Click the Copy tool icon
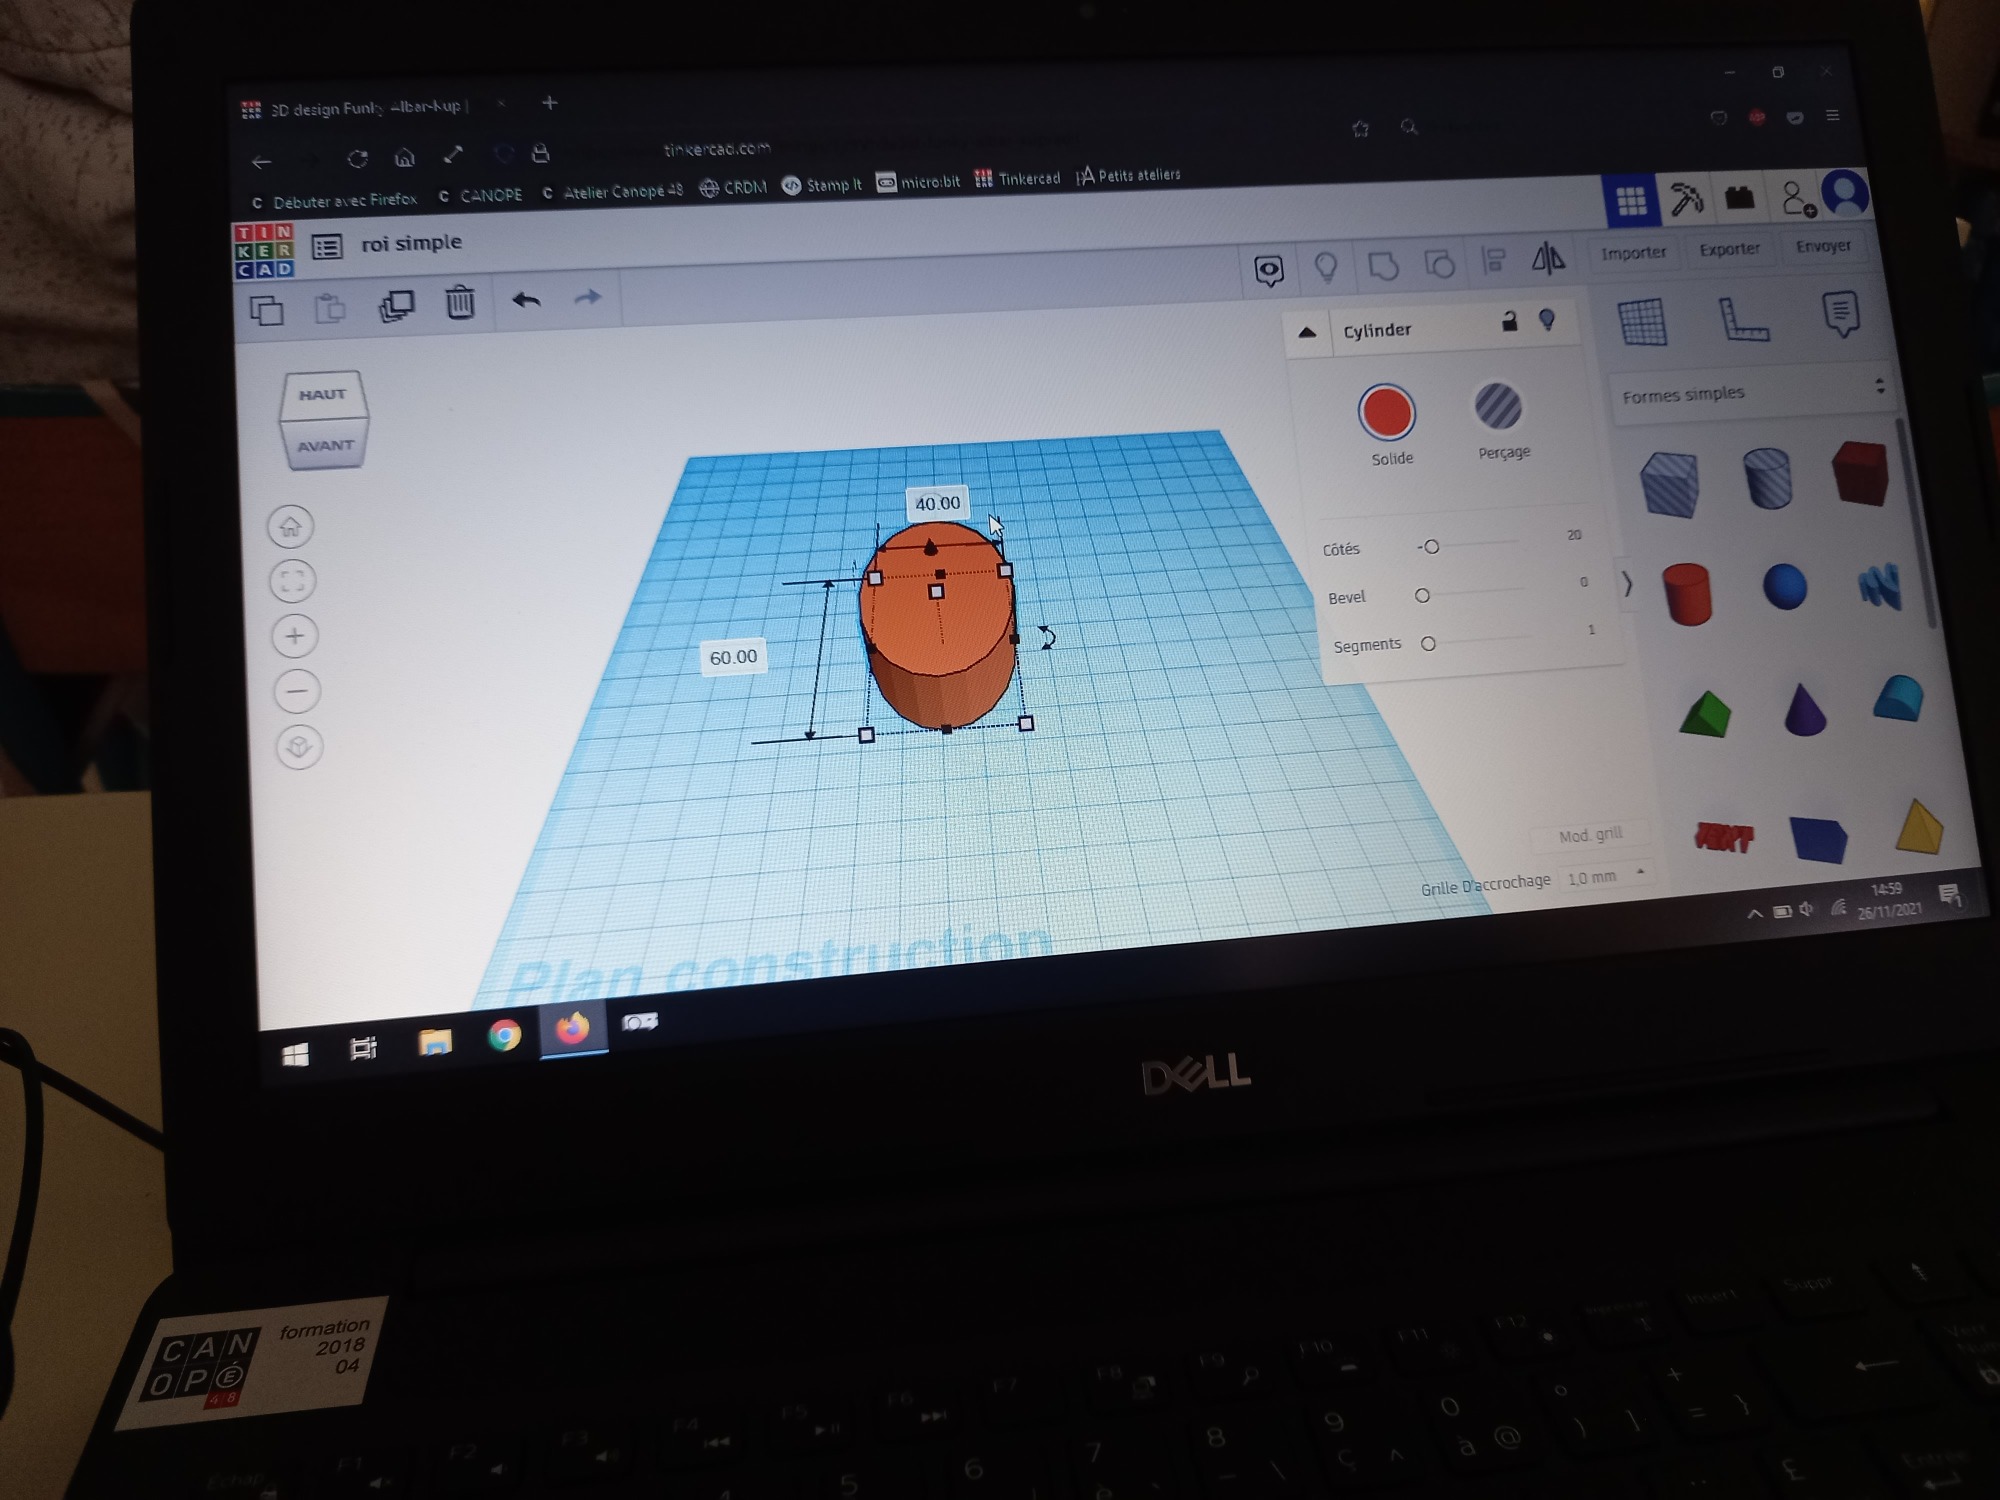 point(267,311)
